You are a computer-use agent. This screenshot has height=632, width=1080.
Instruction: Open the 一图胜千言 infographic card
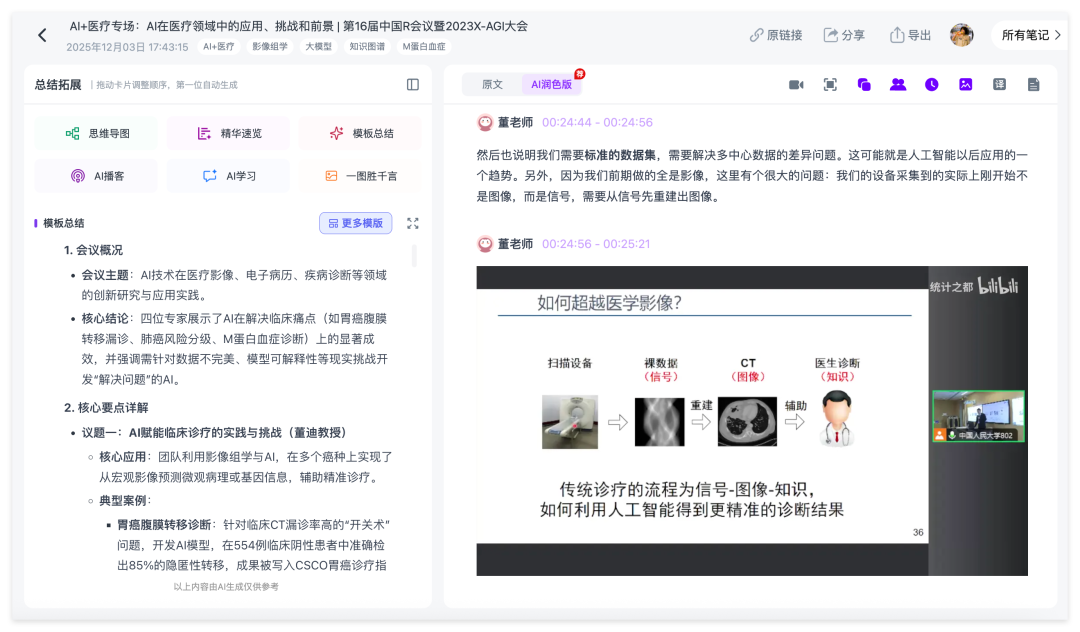point(361,176)
